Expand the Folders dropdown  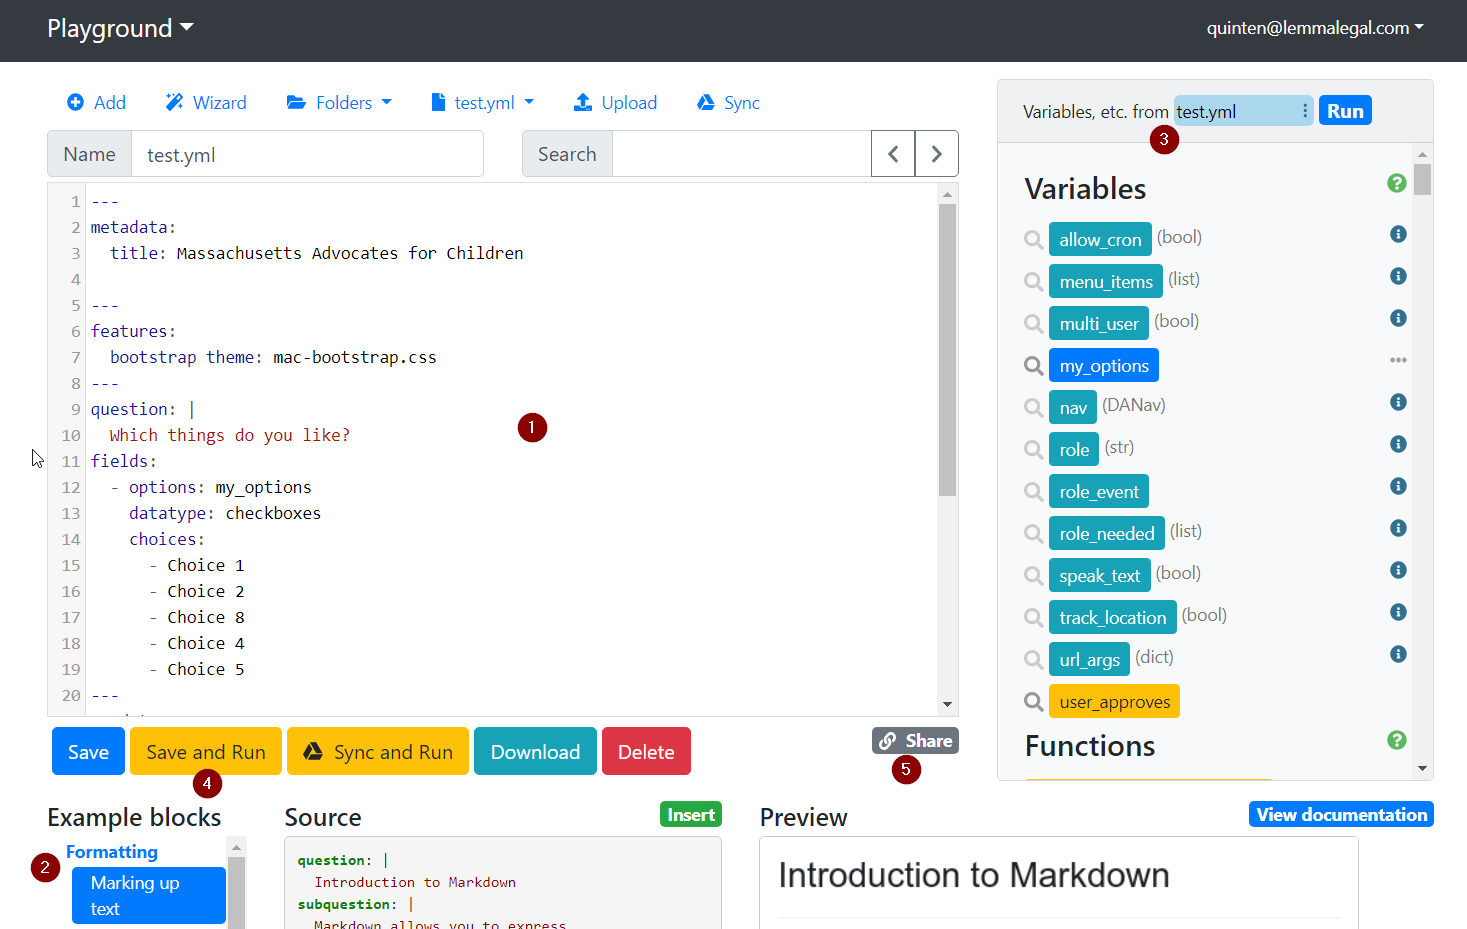pyautogui.click(x=339, y=103)
